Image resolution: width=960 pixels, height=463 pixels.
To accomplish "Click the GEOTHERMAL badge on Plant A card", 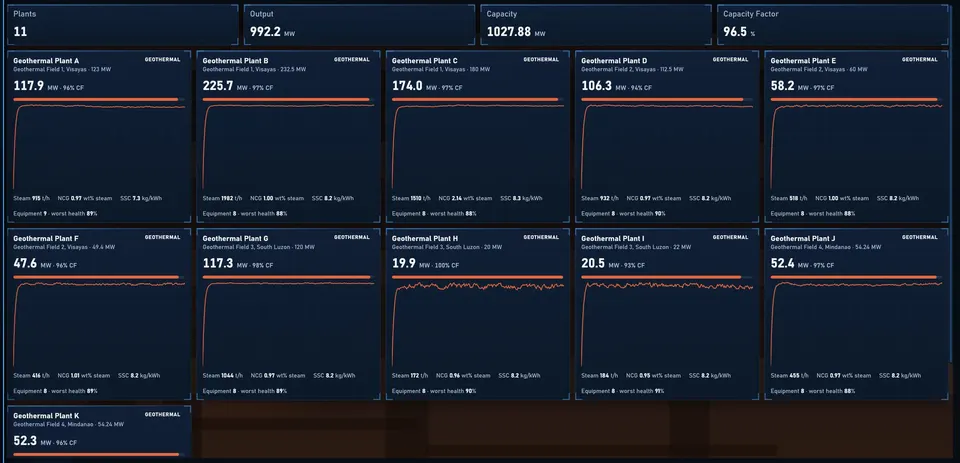I will point(162,59).
